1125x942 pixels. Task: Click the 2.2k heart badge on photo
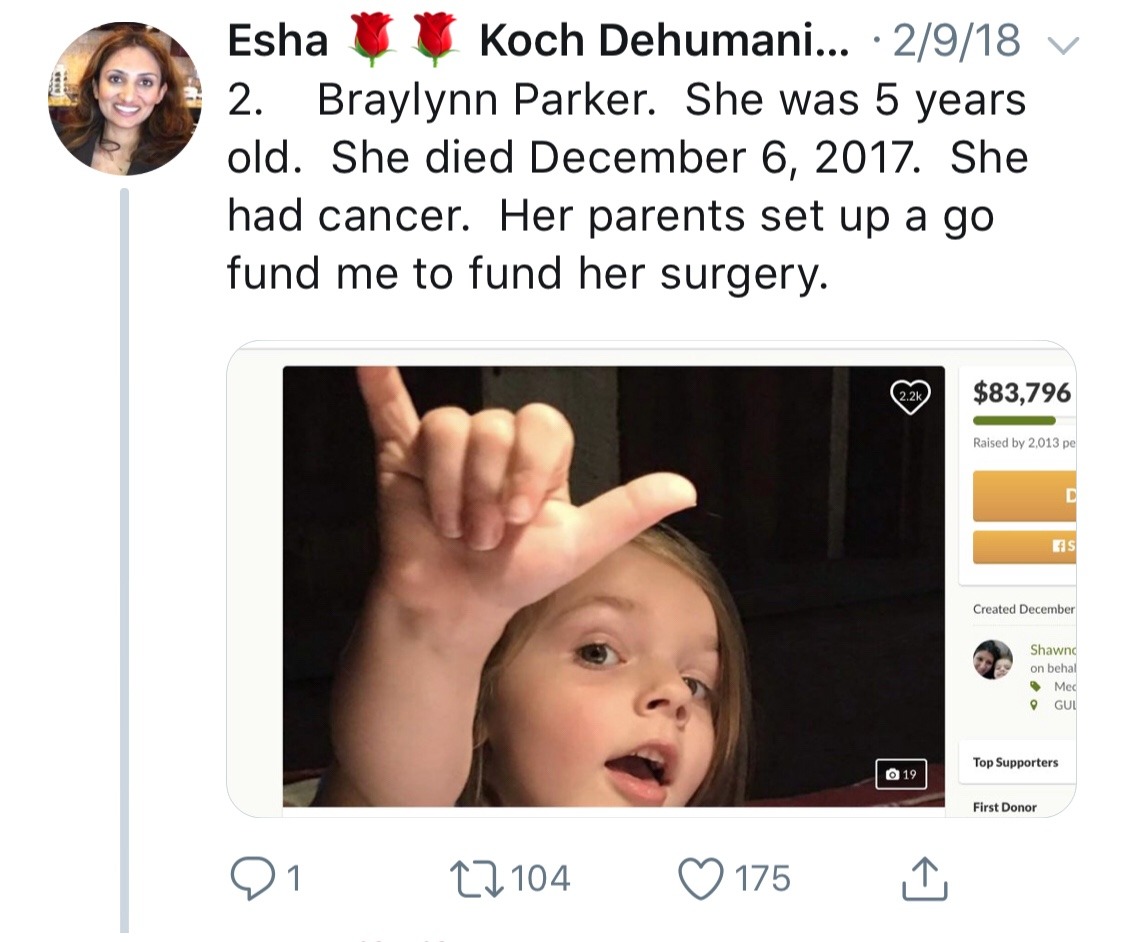point(910,397)
